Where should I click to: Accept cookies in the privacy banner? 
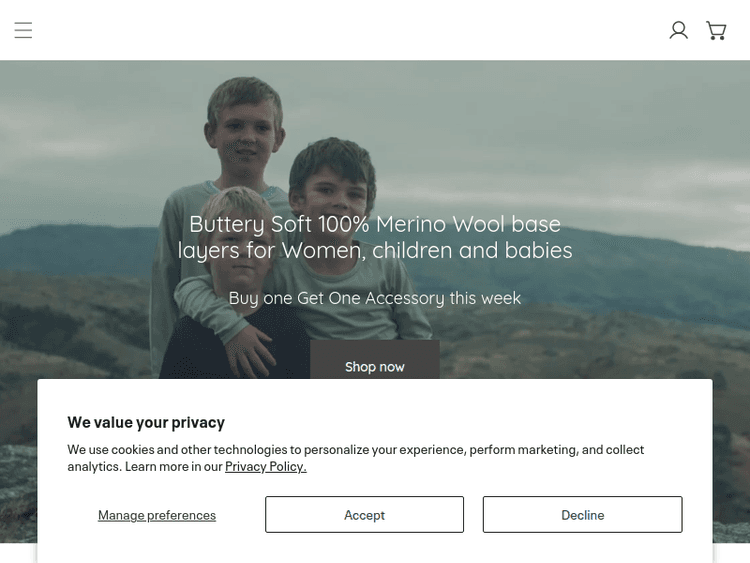pos(364,515)
